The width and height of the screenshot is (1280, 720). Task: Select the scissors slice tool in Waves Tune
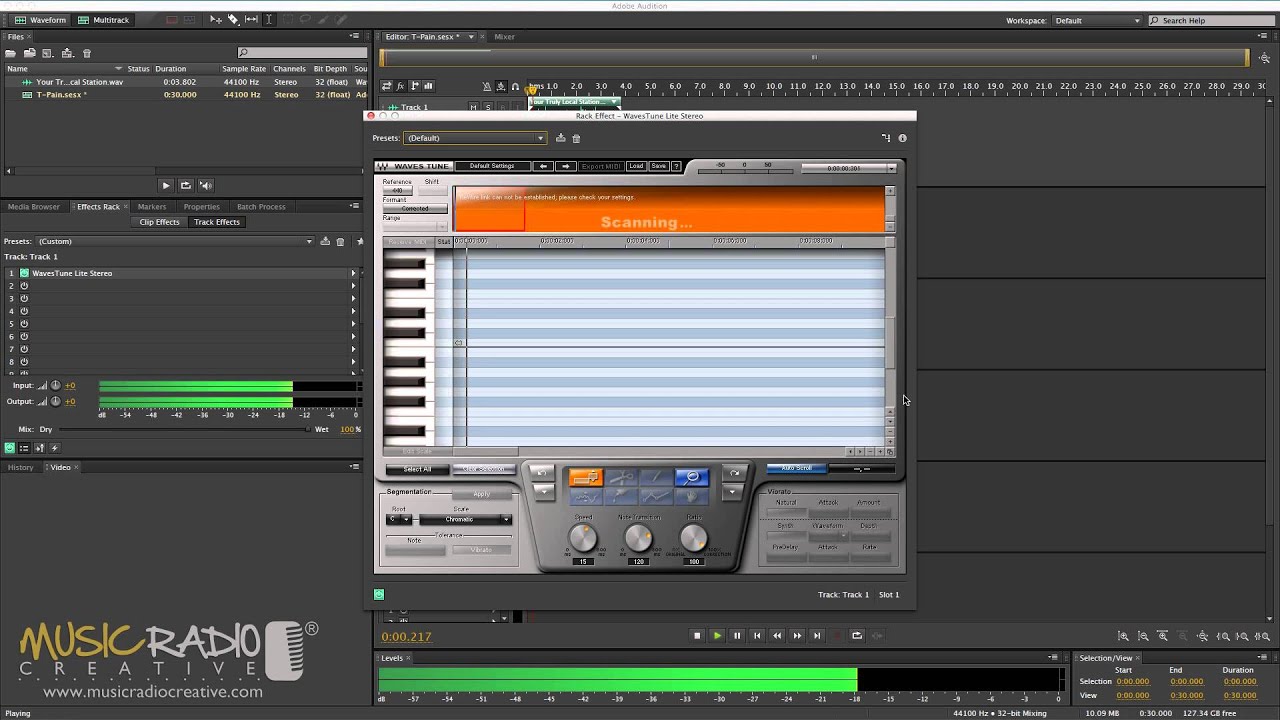point(621,477)
